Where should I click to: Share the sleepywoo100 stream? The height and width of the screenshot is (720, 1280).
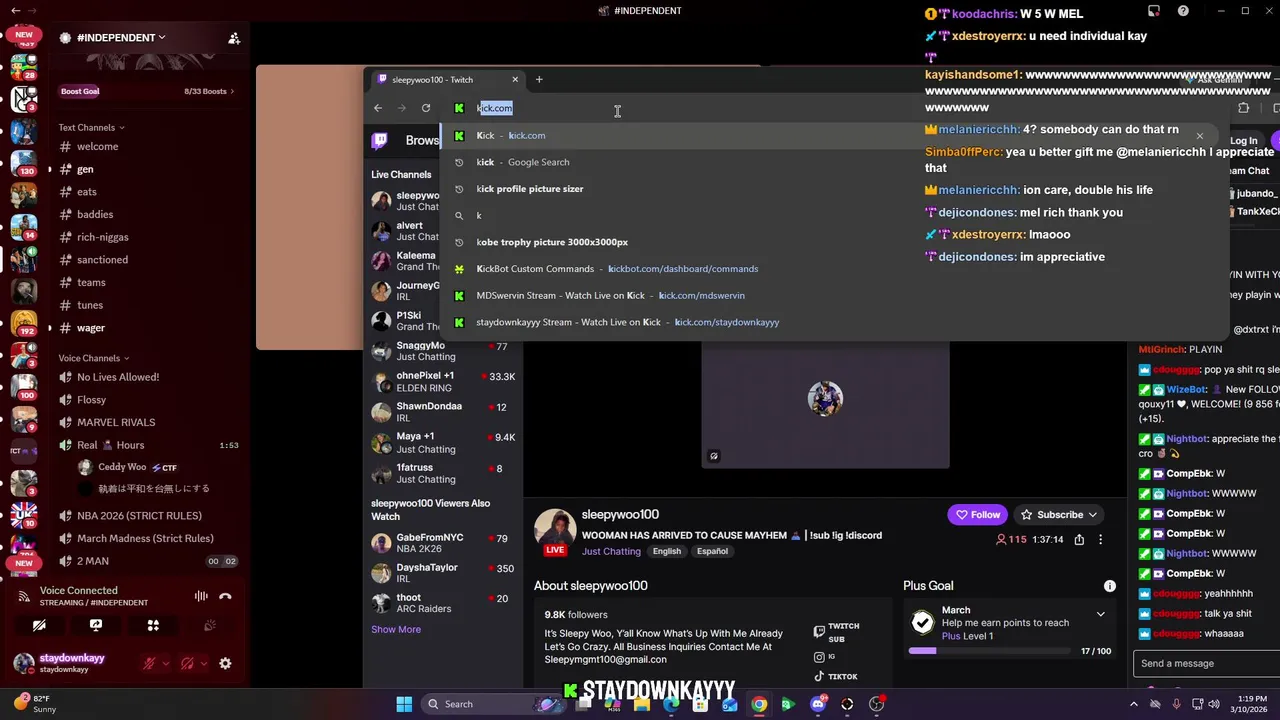[1079, 540]
